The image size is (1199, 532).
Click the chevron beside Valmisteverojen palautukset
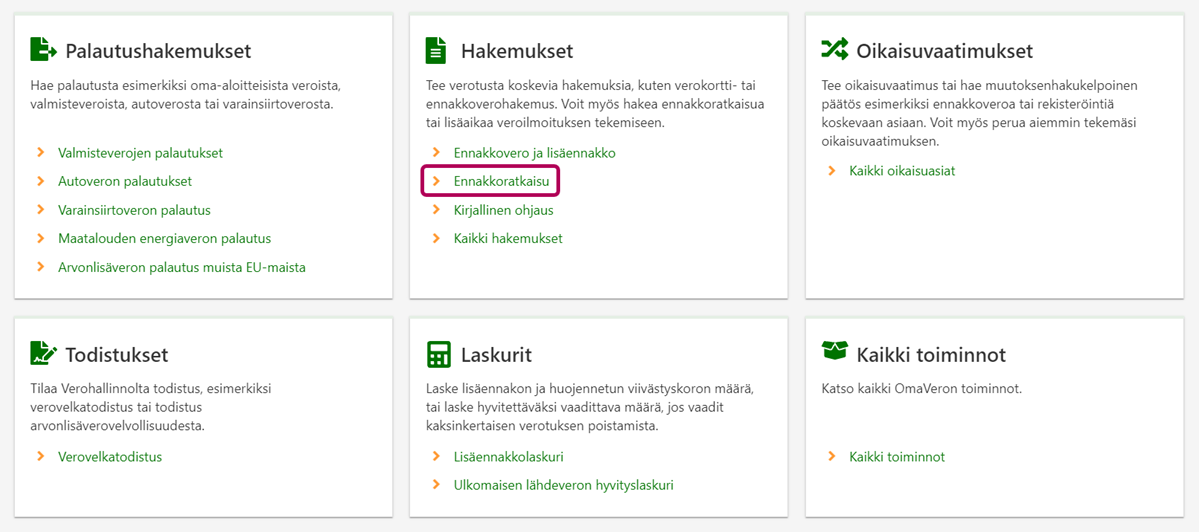41,153
